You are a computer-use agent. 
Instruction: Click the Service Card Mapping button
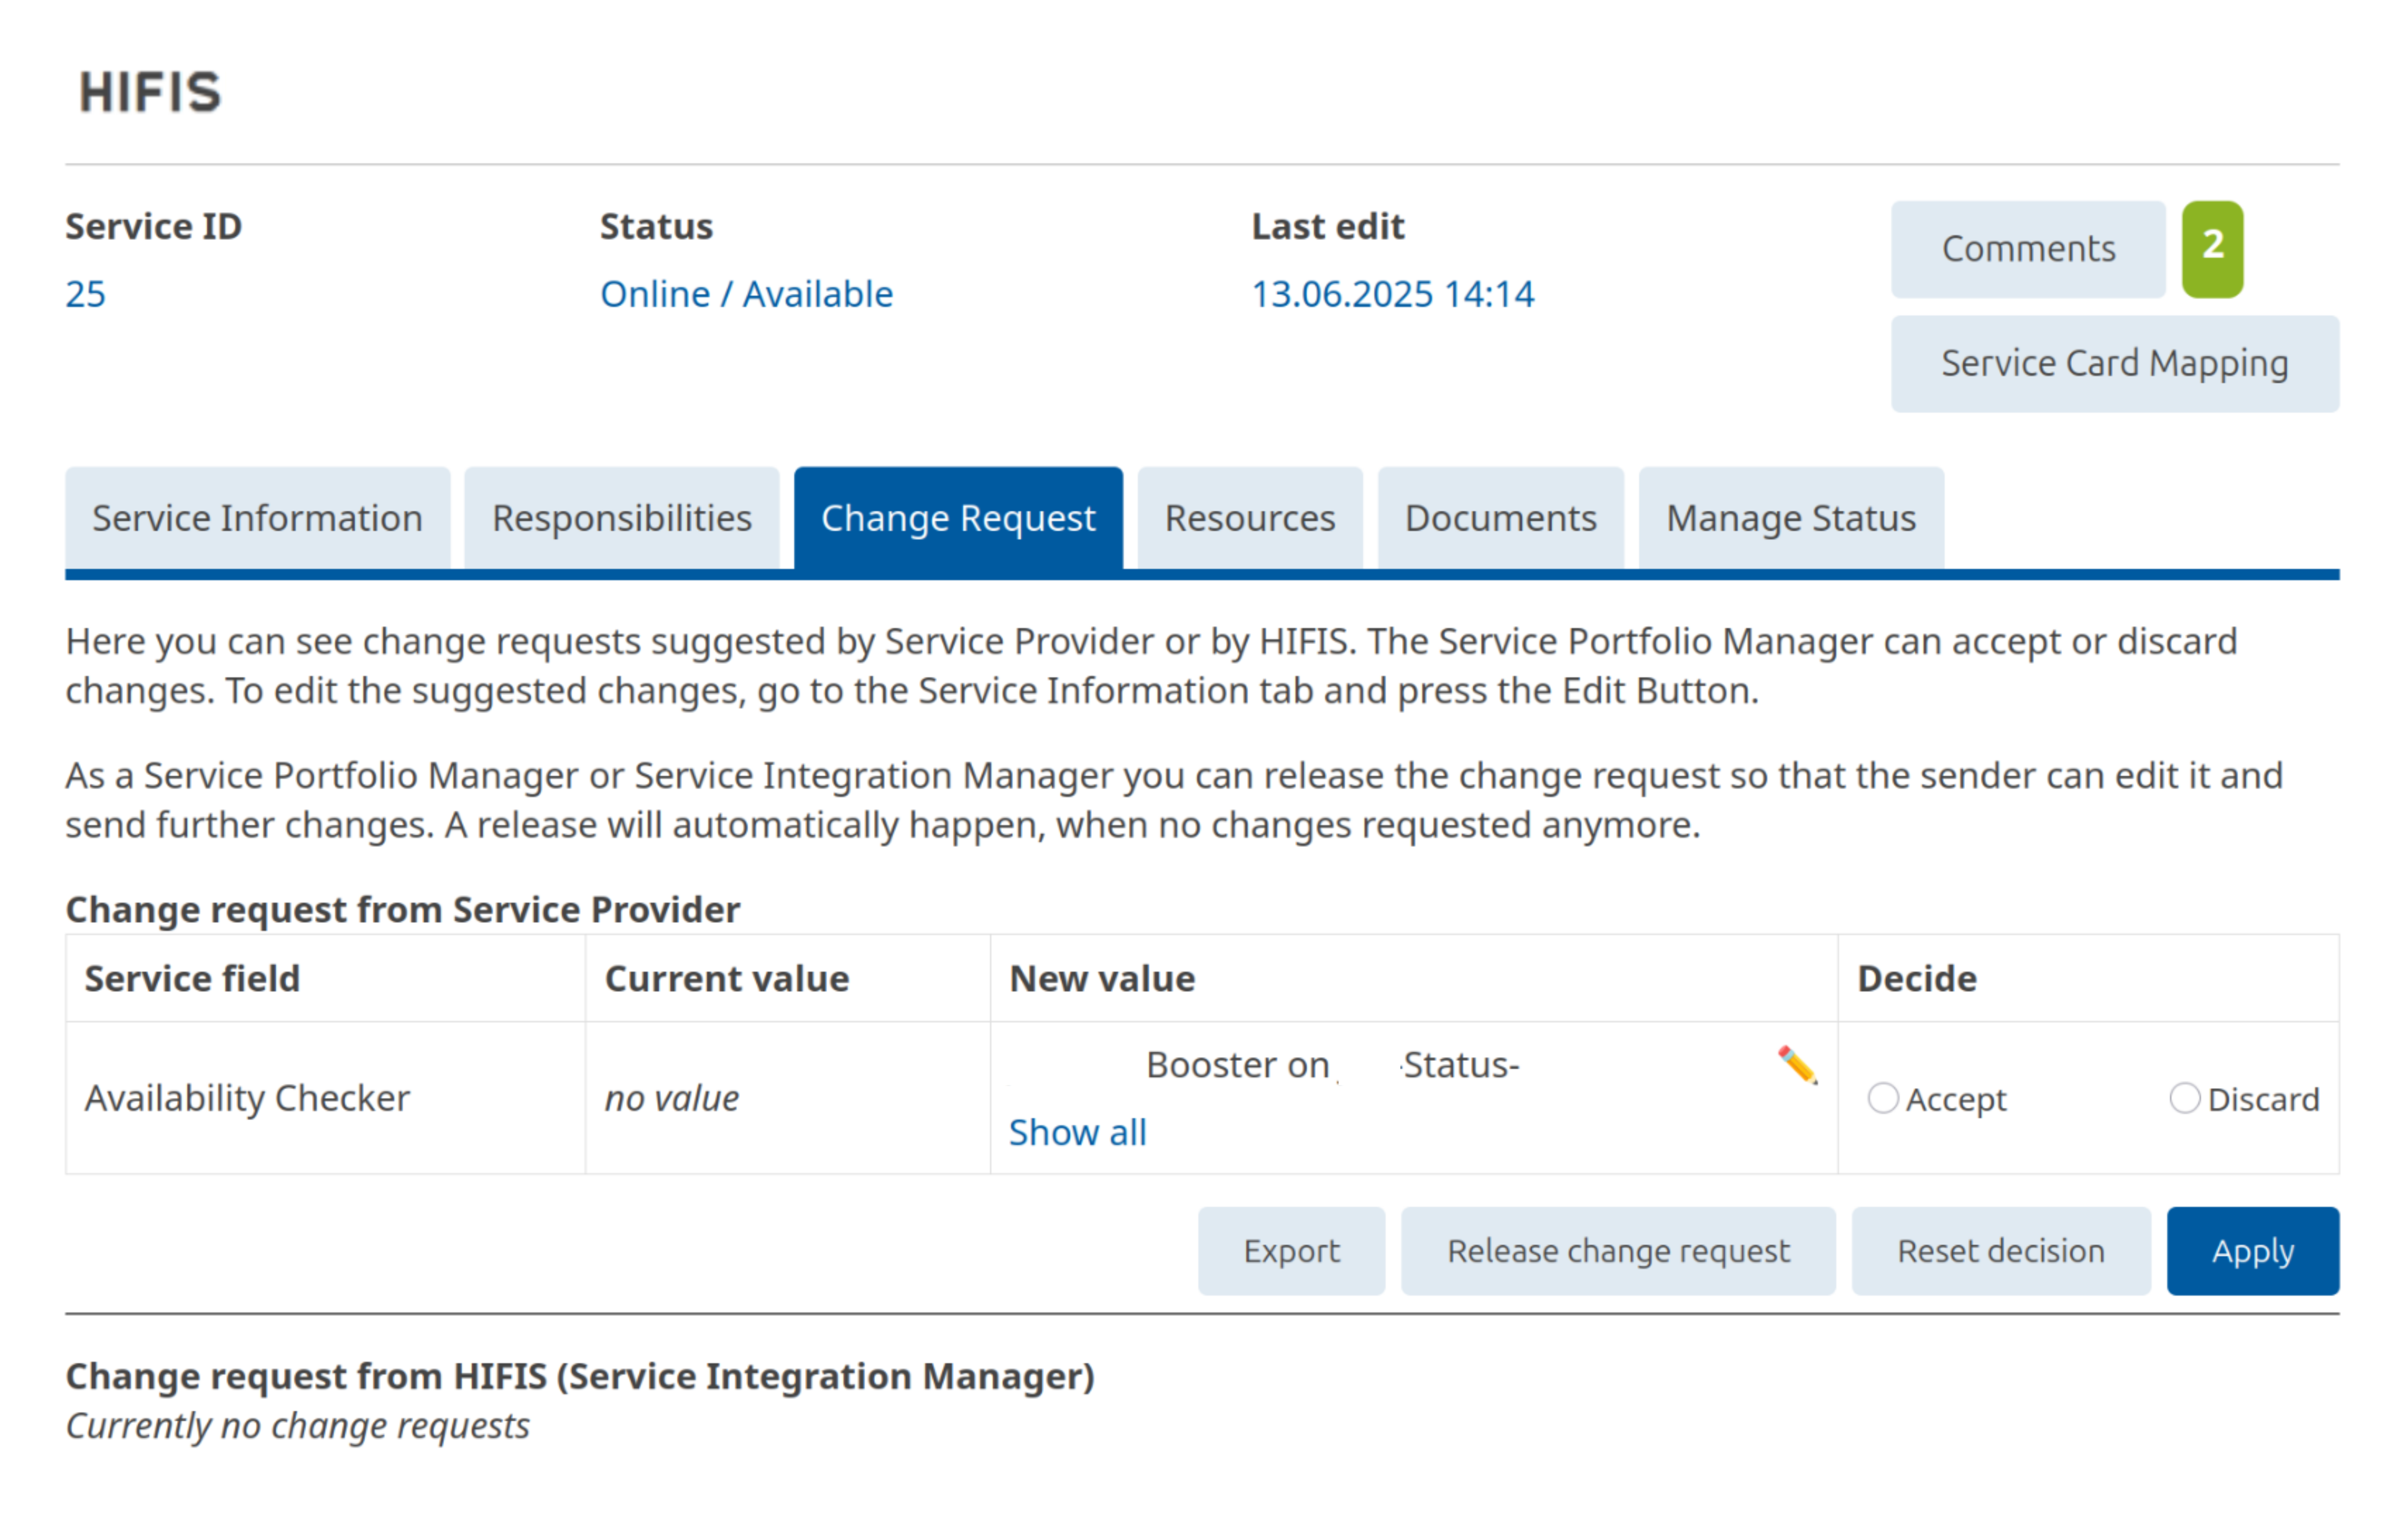2115,364
